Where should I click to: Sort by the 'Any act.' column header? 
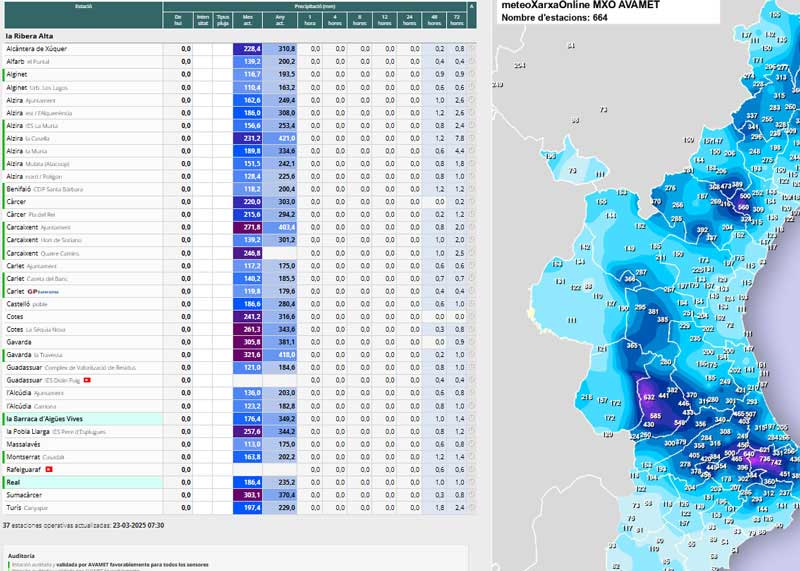(x=280, y=20)
